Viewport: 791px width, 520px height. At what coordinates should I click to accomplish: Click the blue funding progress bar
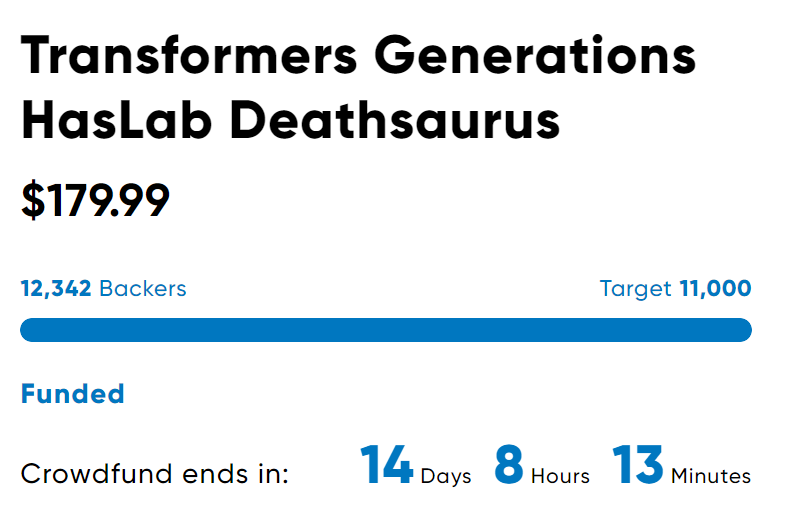click(x=386, y=330)
